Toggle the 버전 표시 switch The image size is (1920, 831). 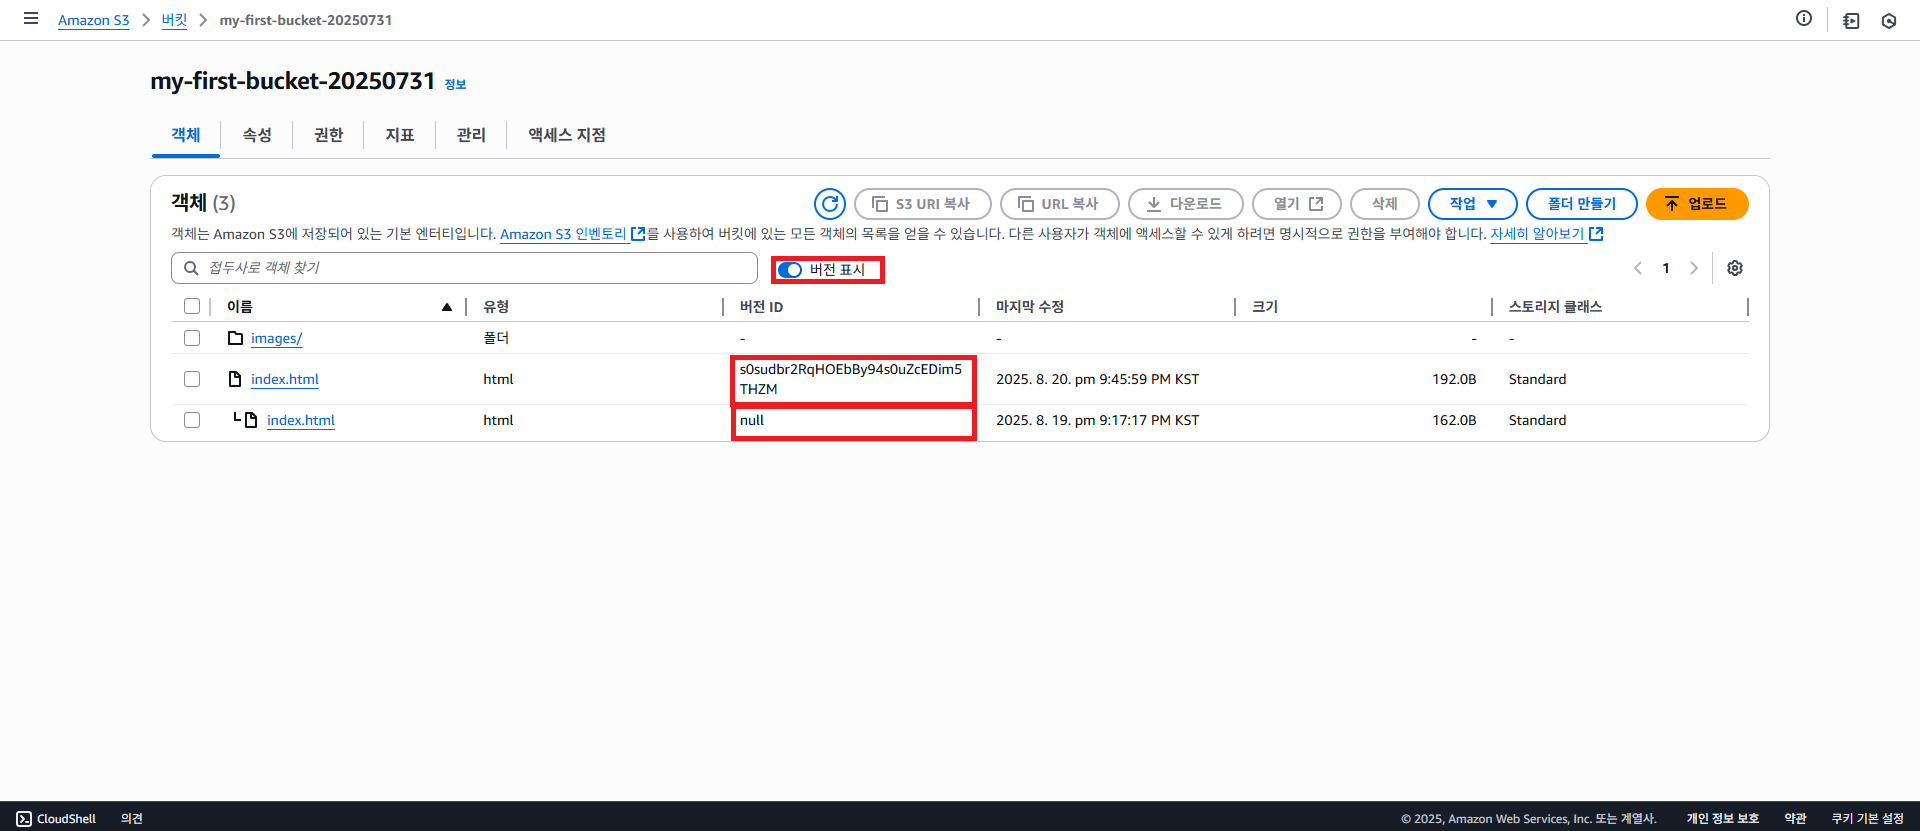(790, 270)
